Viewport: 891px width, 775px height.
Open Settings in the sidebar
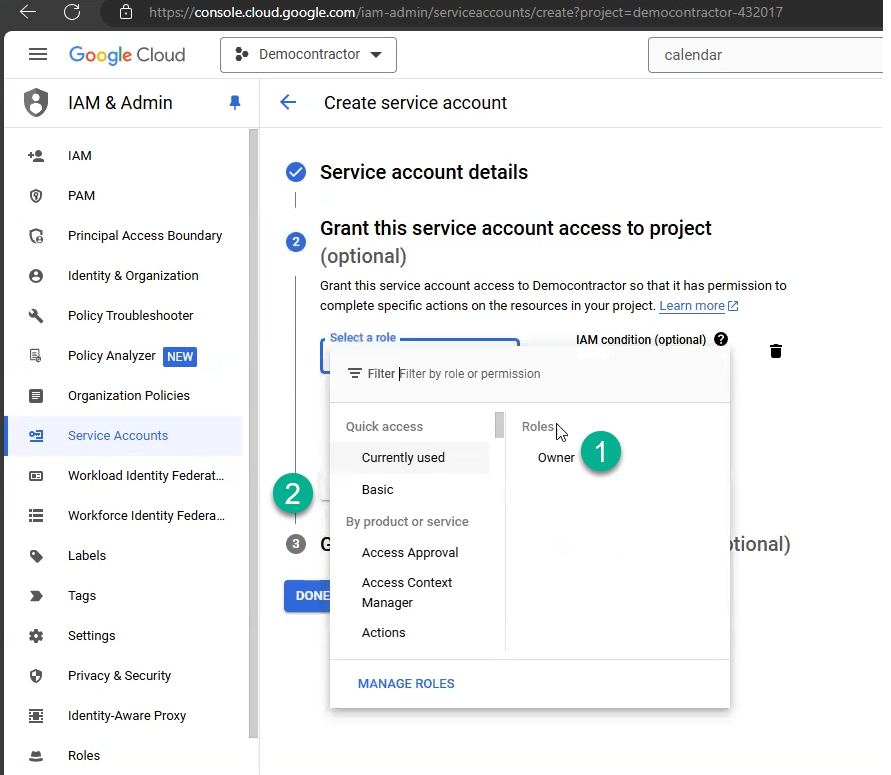[91, 636]
